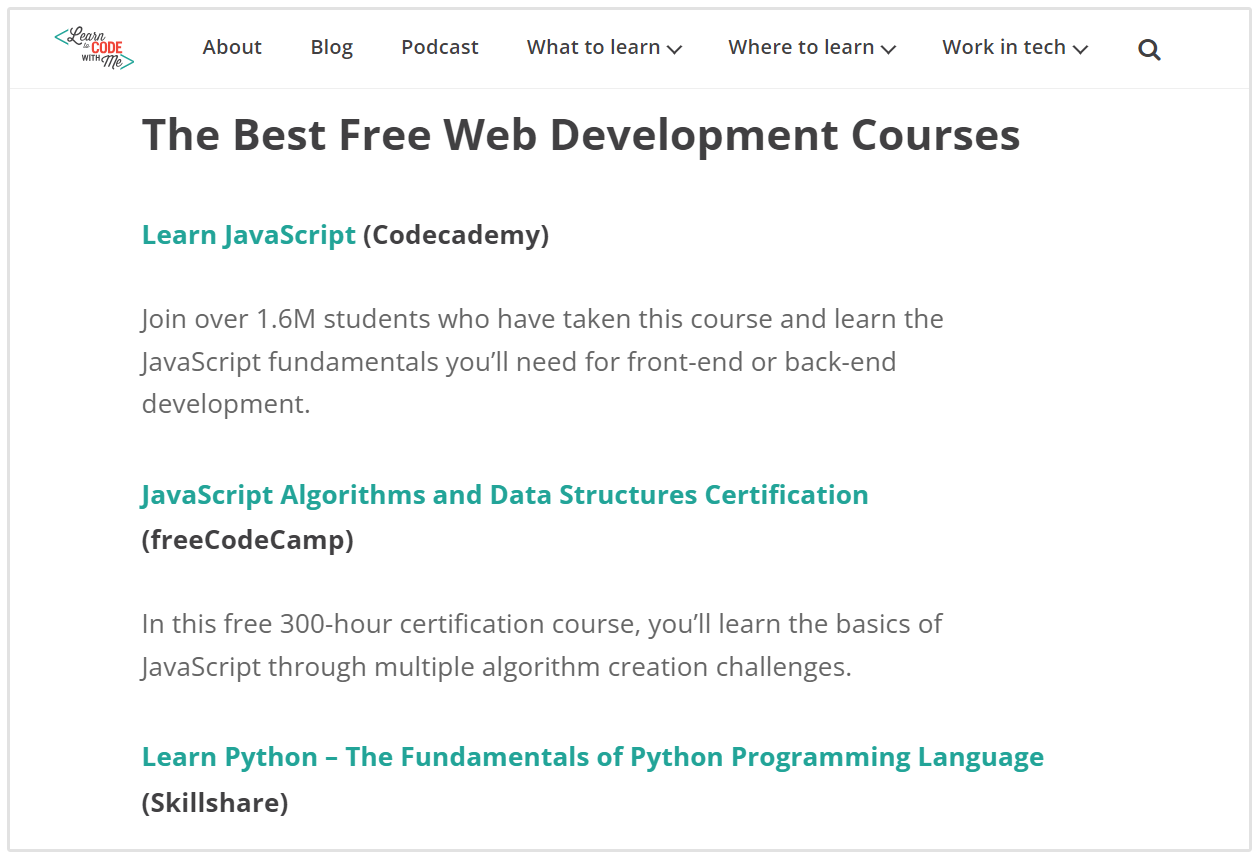Image resolution: width=1260 pixels, height=860 pixels.
Task: Navigate to the Podcast page
Action: coord(439,47)
